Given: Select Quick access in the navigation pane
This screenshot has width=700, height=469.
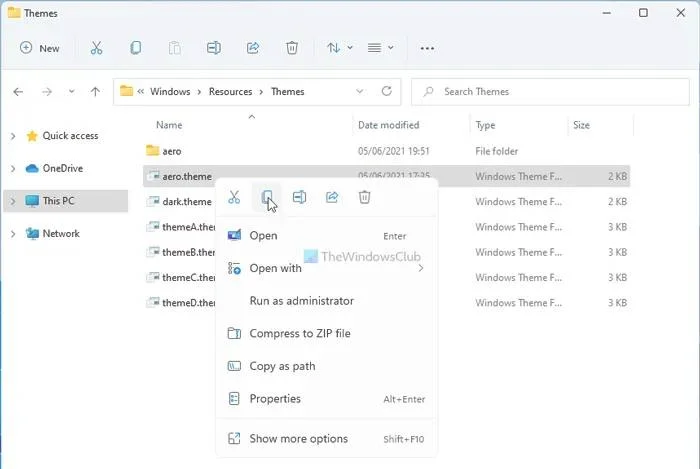Looking at the screenshot, I should (70, 136).
